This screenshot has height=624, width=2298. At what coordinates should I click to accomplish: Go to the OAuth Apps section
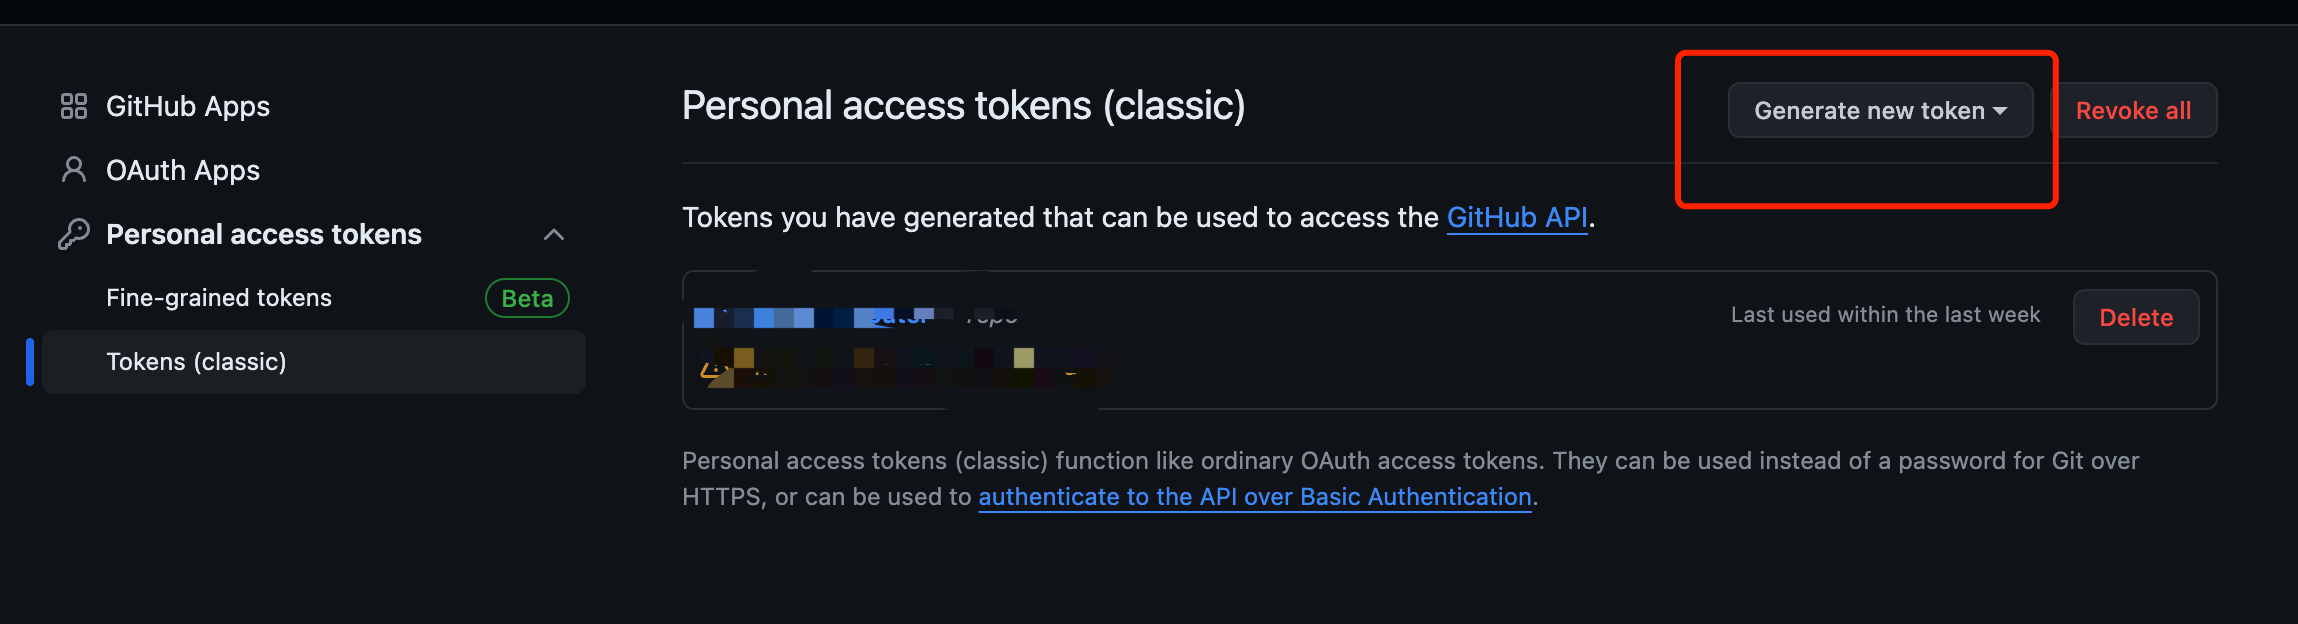pos(183,170)
